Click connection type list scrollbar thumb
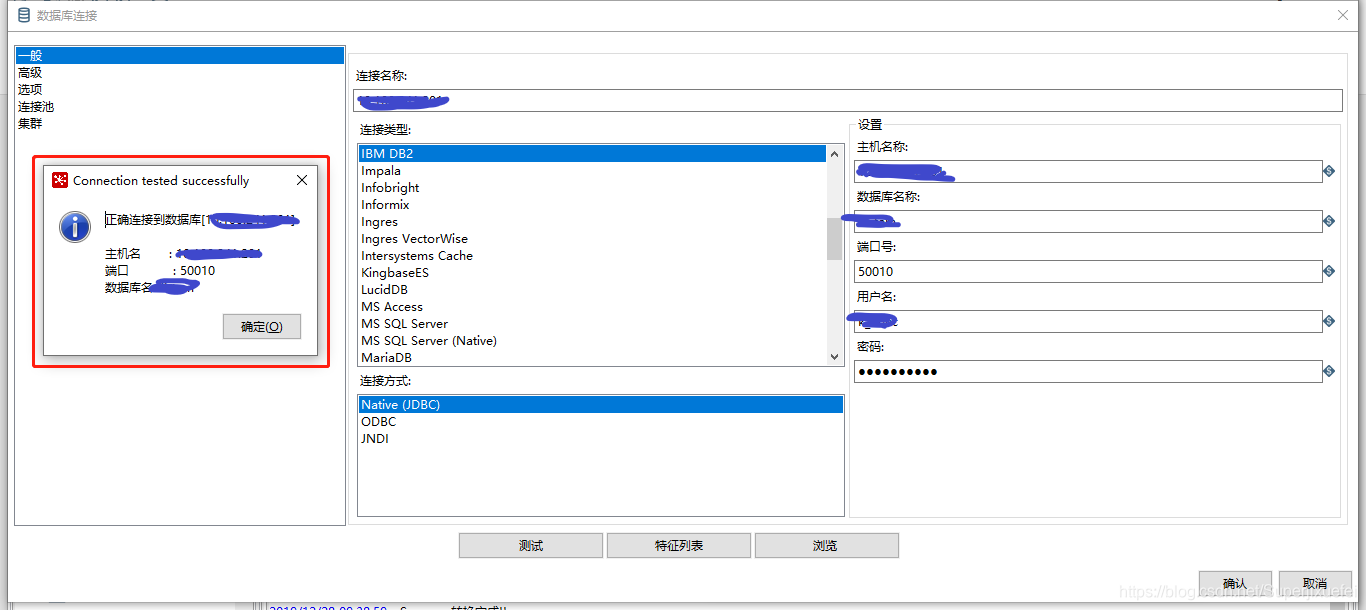Viewport: 1366px width, 610px height. click(835, 239)
